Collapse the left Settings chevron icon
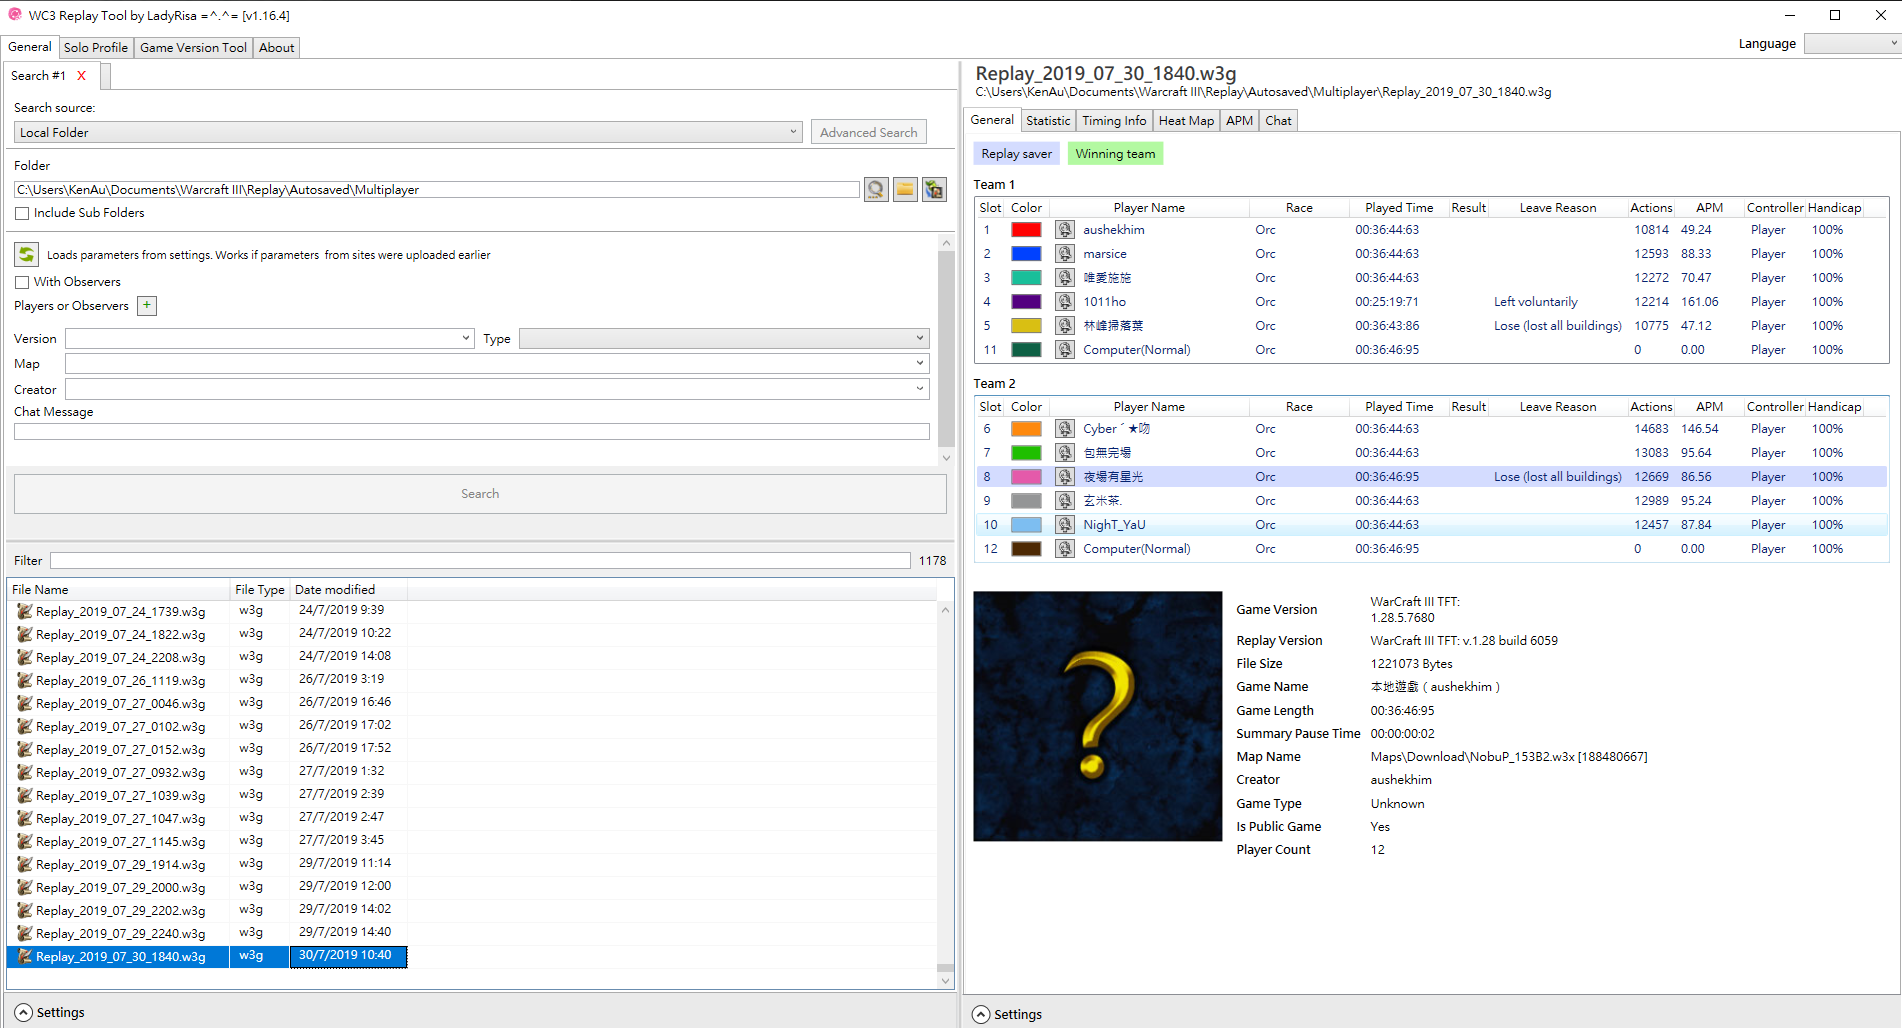The image size is (1902, 1028). (x=24, y=1013)
